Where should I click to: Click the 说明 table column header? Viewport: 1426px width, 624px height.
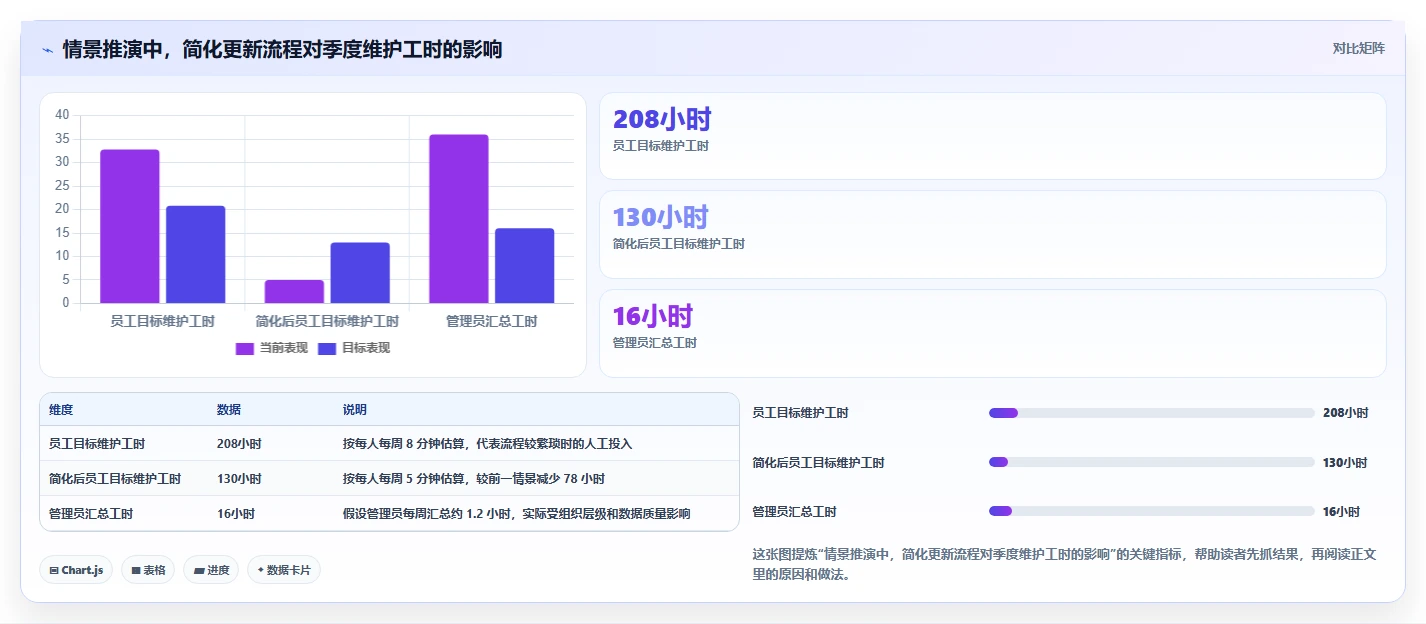355,410
